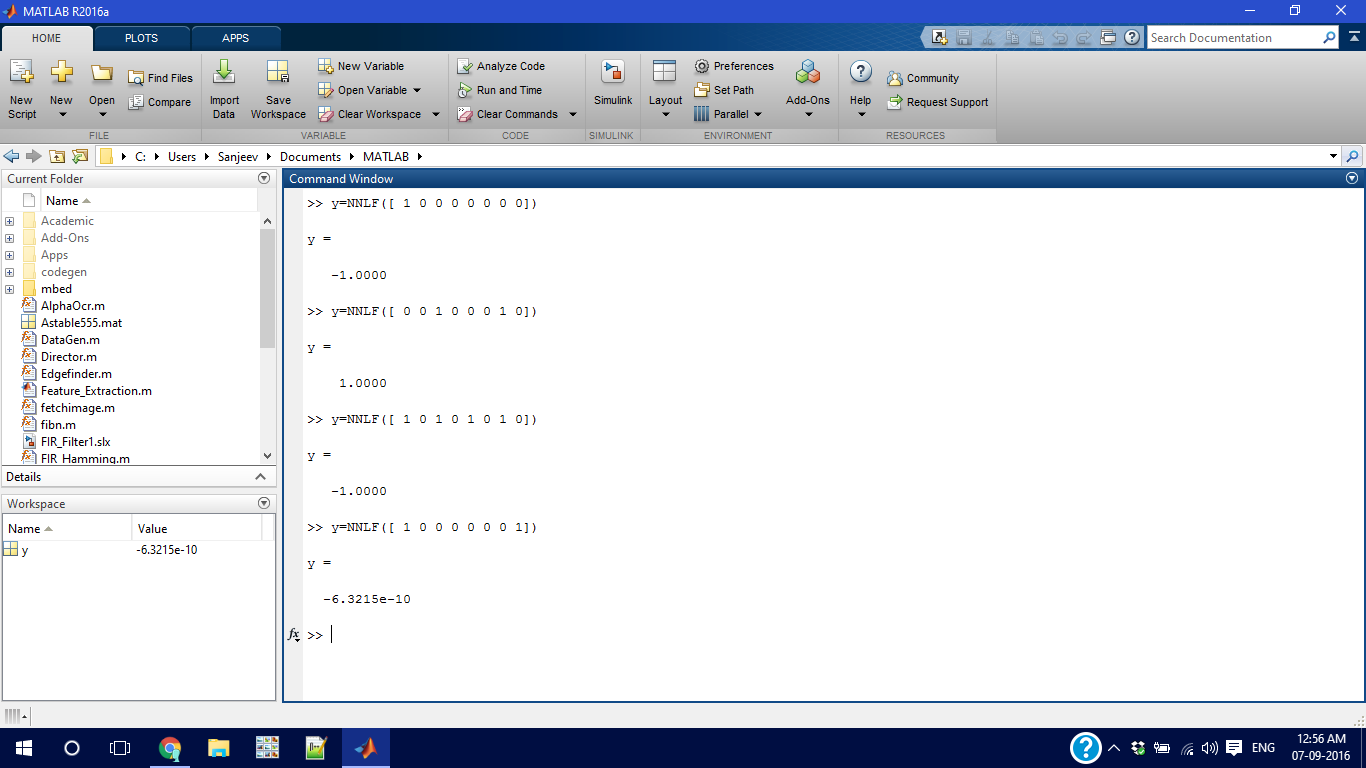Open the Windows Start menu
Screen dimensions: 1366x768
23,748
